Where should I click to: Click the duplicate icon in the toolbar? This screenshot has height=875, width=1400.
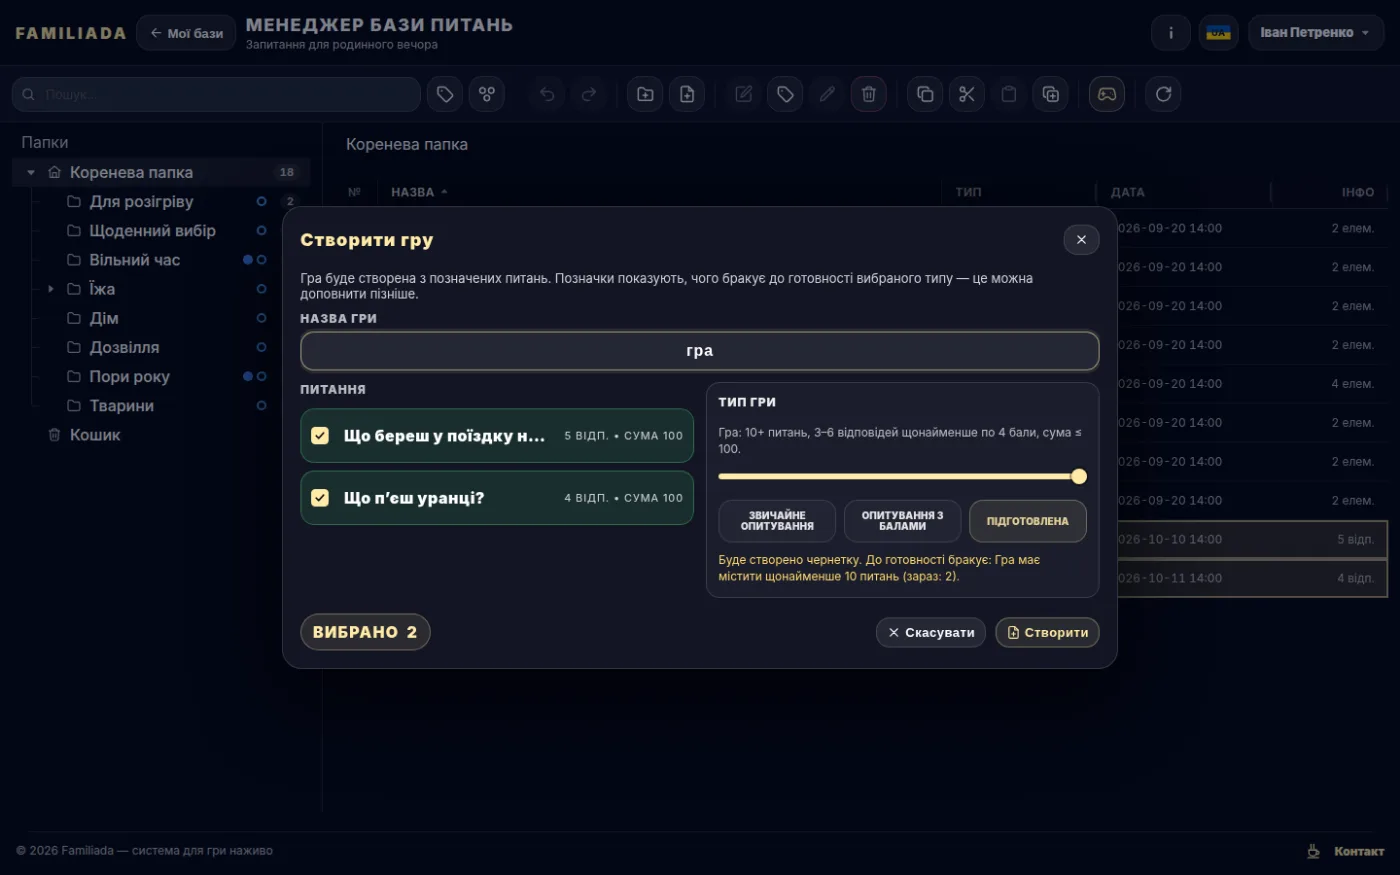(x=1051, y=94)
